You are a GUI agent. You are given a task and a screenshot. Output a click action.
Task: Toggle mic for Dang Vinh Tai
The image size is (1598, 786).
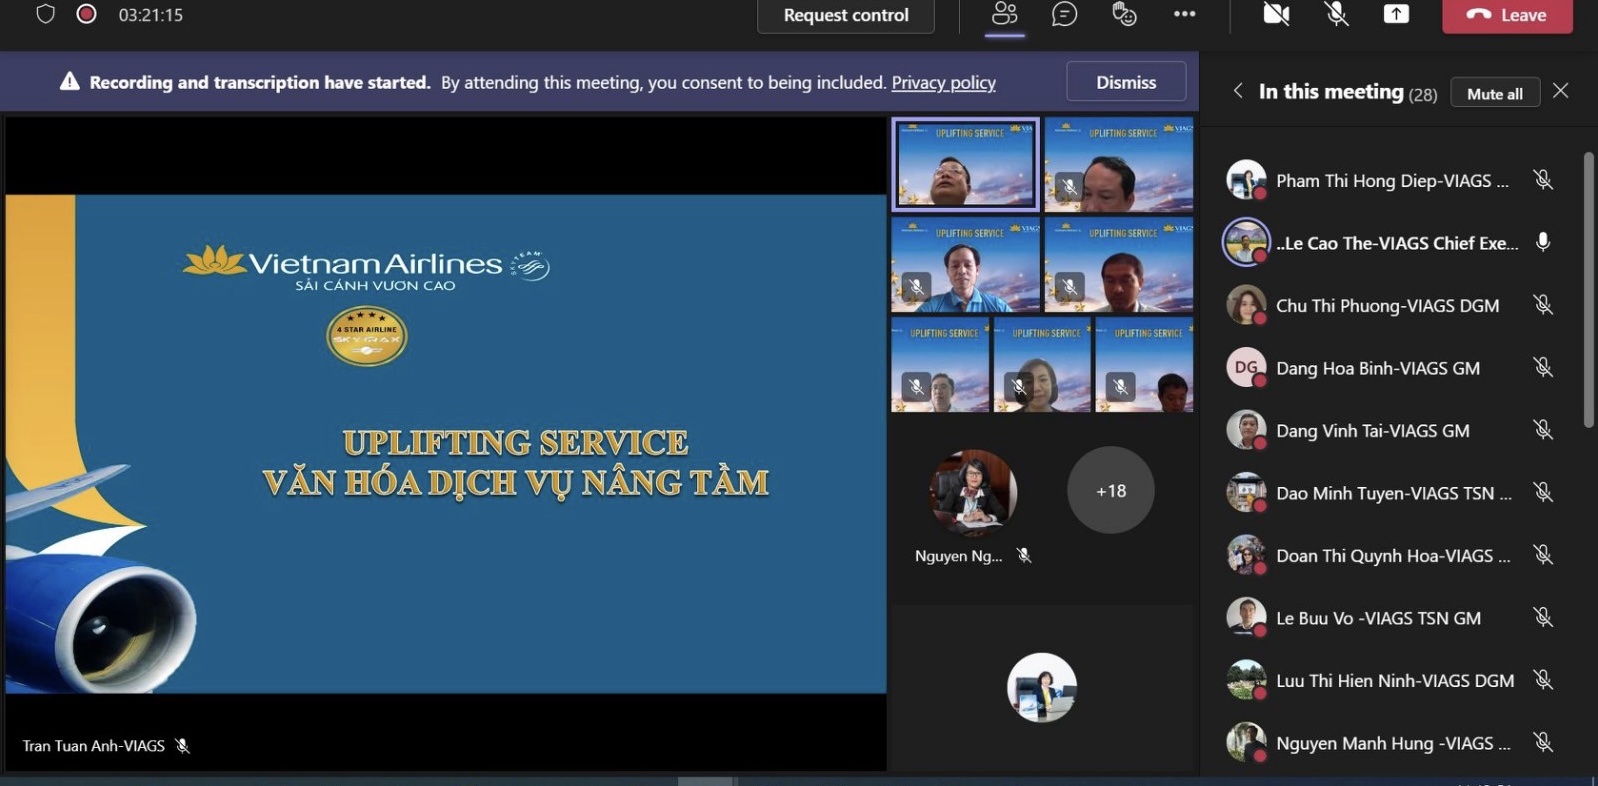click(1543, 430)
